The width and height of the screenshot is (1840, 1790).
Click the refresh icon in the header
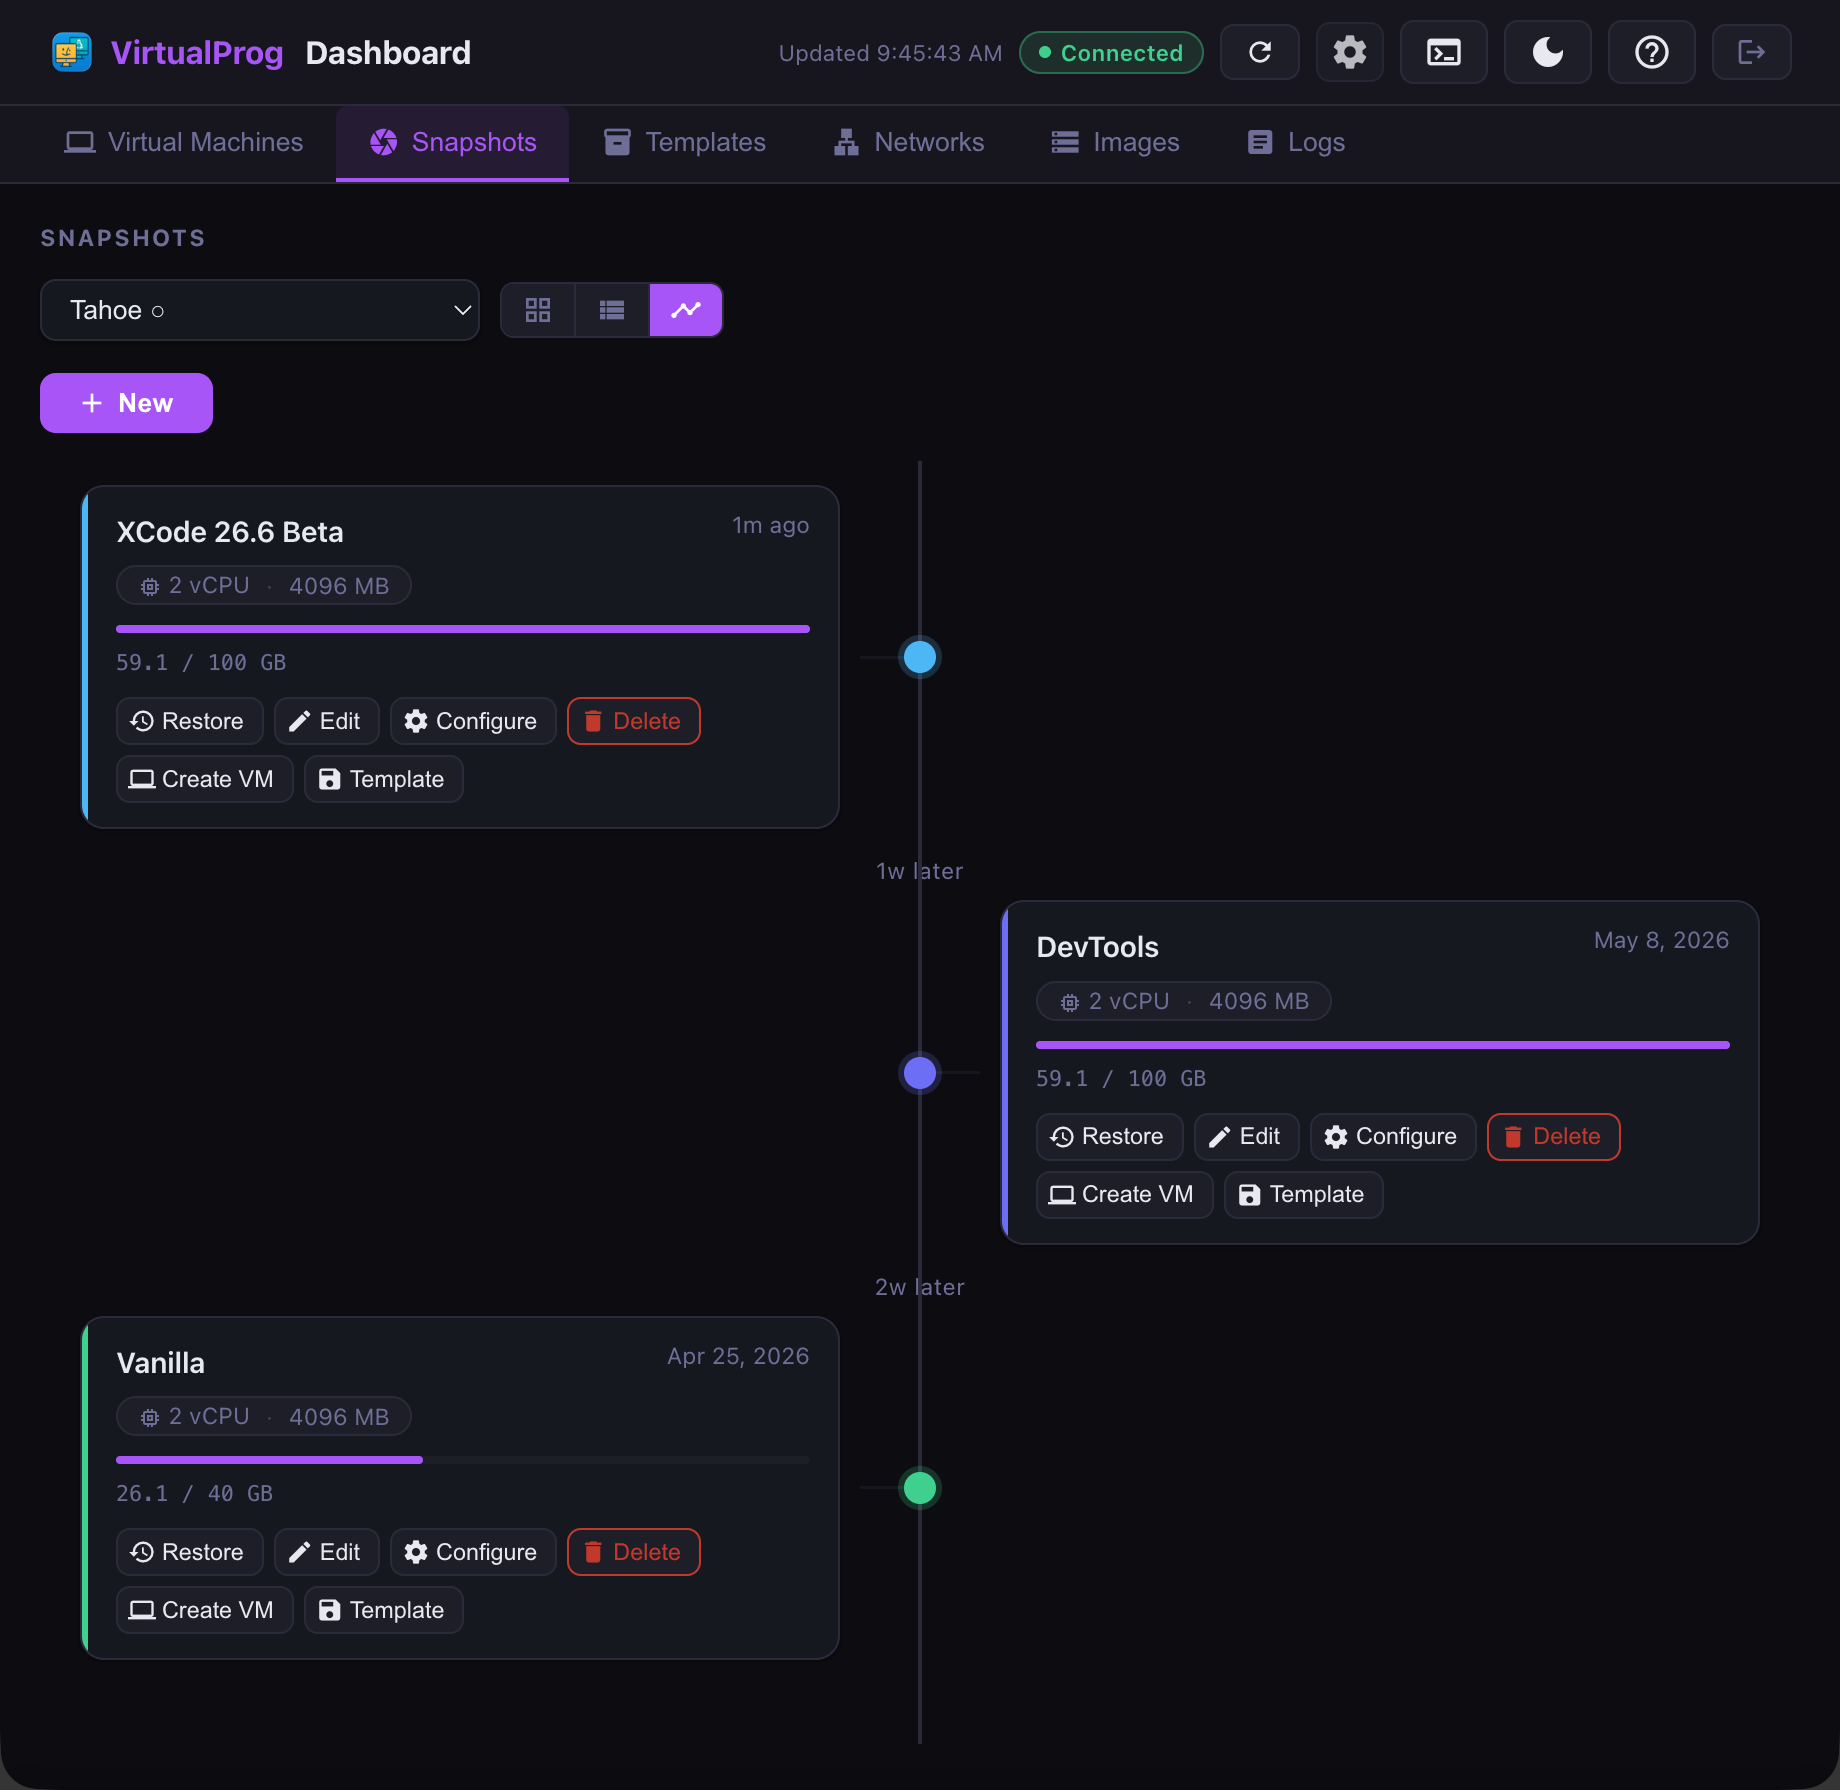click(1260, 52)
